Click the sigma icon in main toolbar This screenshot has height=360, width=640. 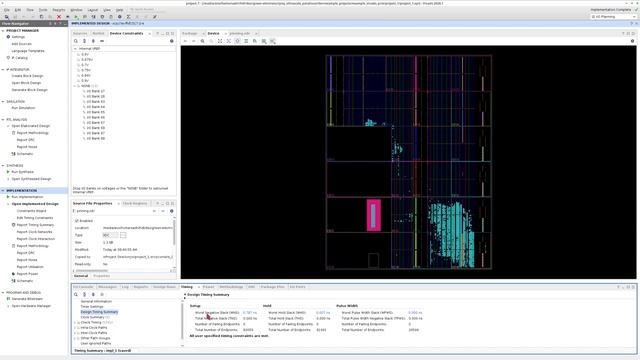(128, 17)
